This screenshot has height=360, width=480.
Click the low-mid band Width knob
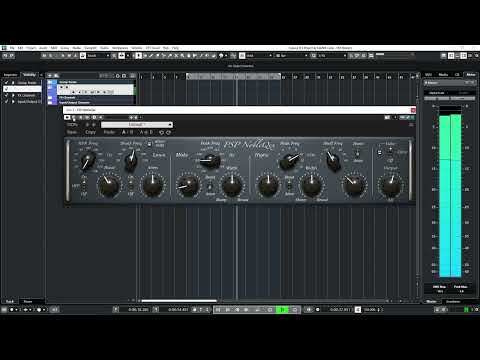pos(232,185)
